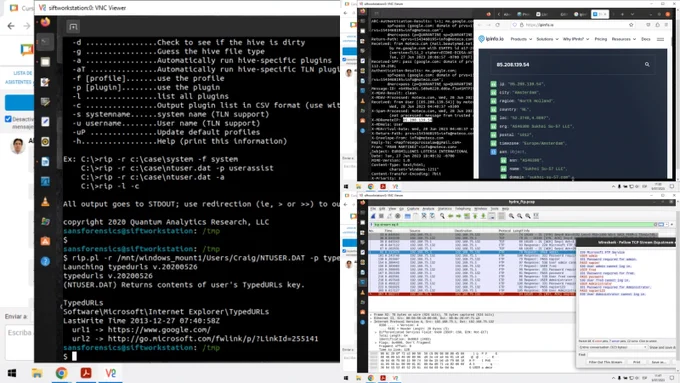
Task: Toggle the Desactivar mensajes checkbox
Action: click(x=8, y=119)
